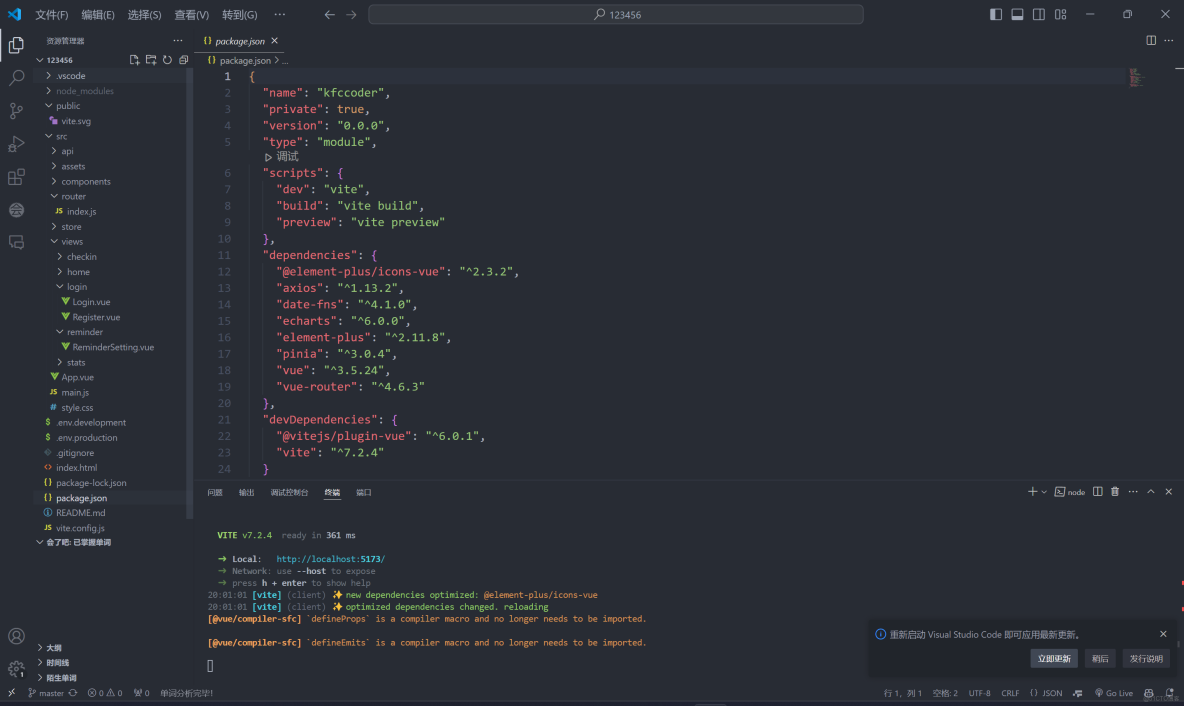Click the New File icon in explorer
Image resolution: width=1184 pixels, height=706 pixels.
pyautogui.click(x=134, y=60)
